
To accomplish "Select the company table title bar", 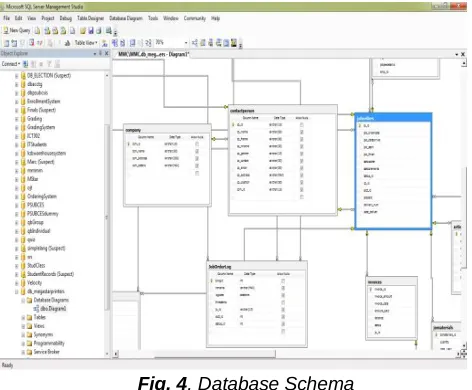I will click(167, 130).
